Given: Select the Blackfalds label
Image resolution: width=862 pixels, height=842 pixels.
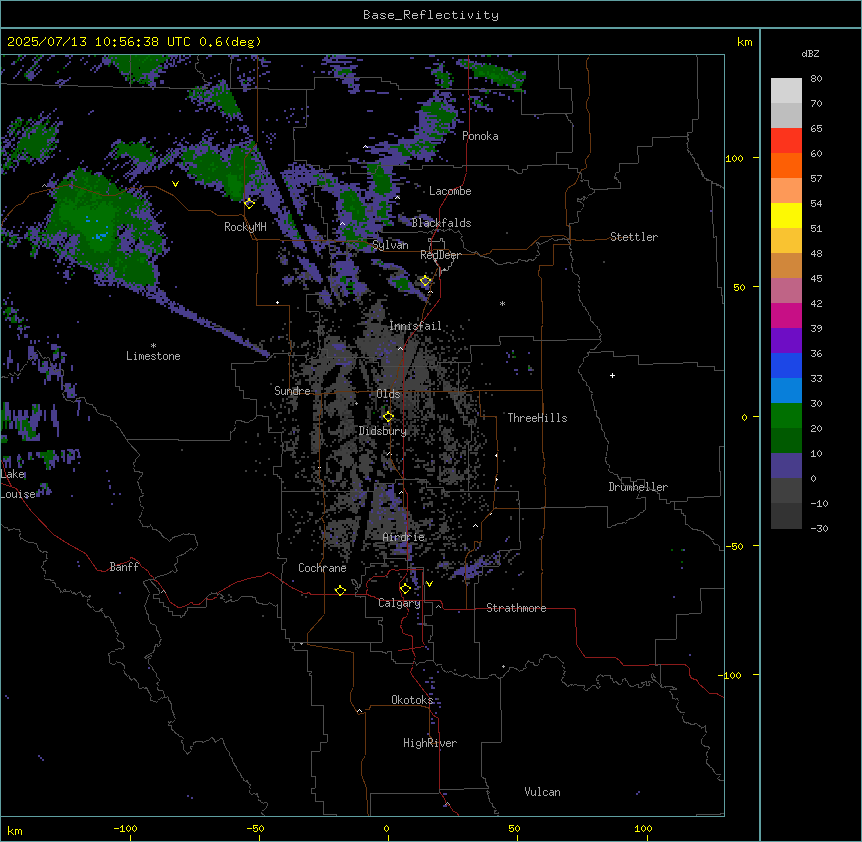Looking at the screenshot, I should tap(441, 223).
